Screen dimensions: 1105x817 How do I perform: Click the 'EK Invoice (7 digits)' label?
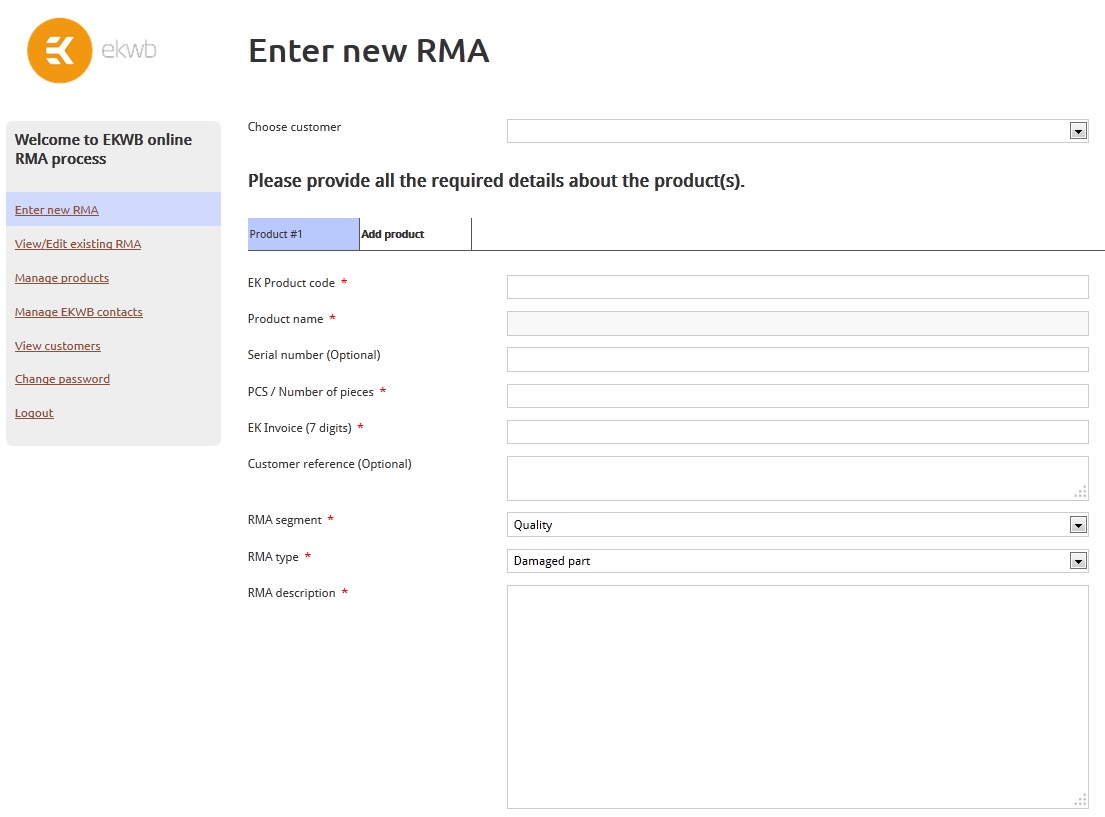300,428
